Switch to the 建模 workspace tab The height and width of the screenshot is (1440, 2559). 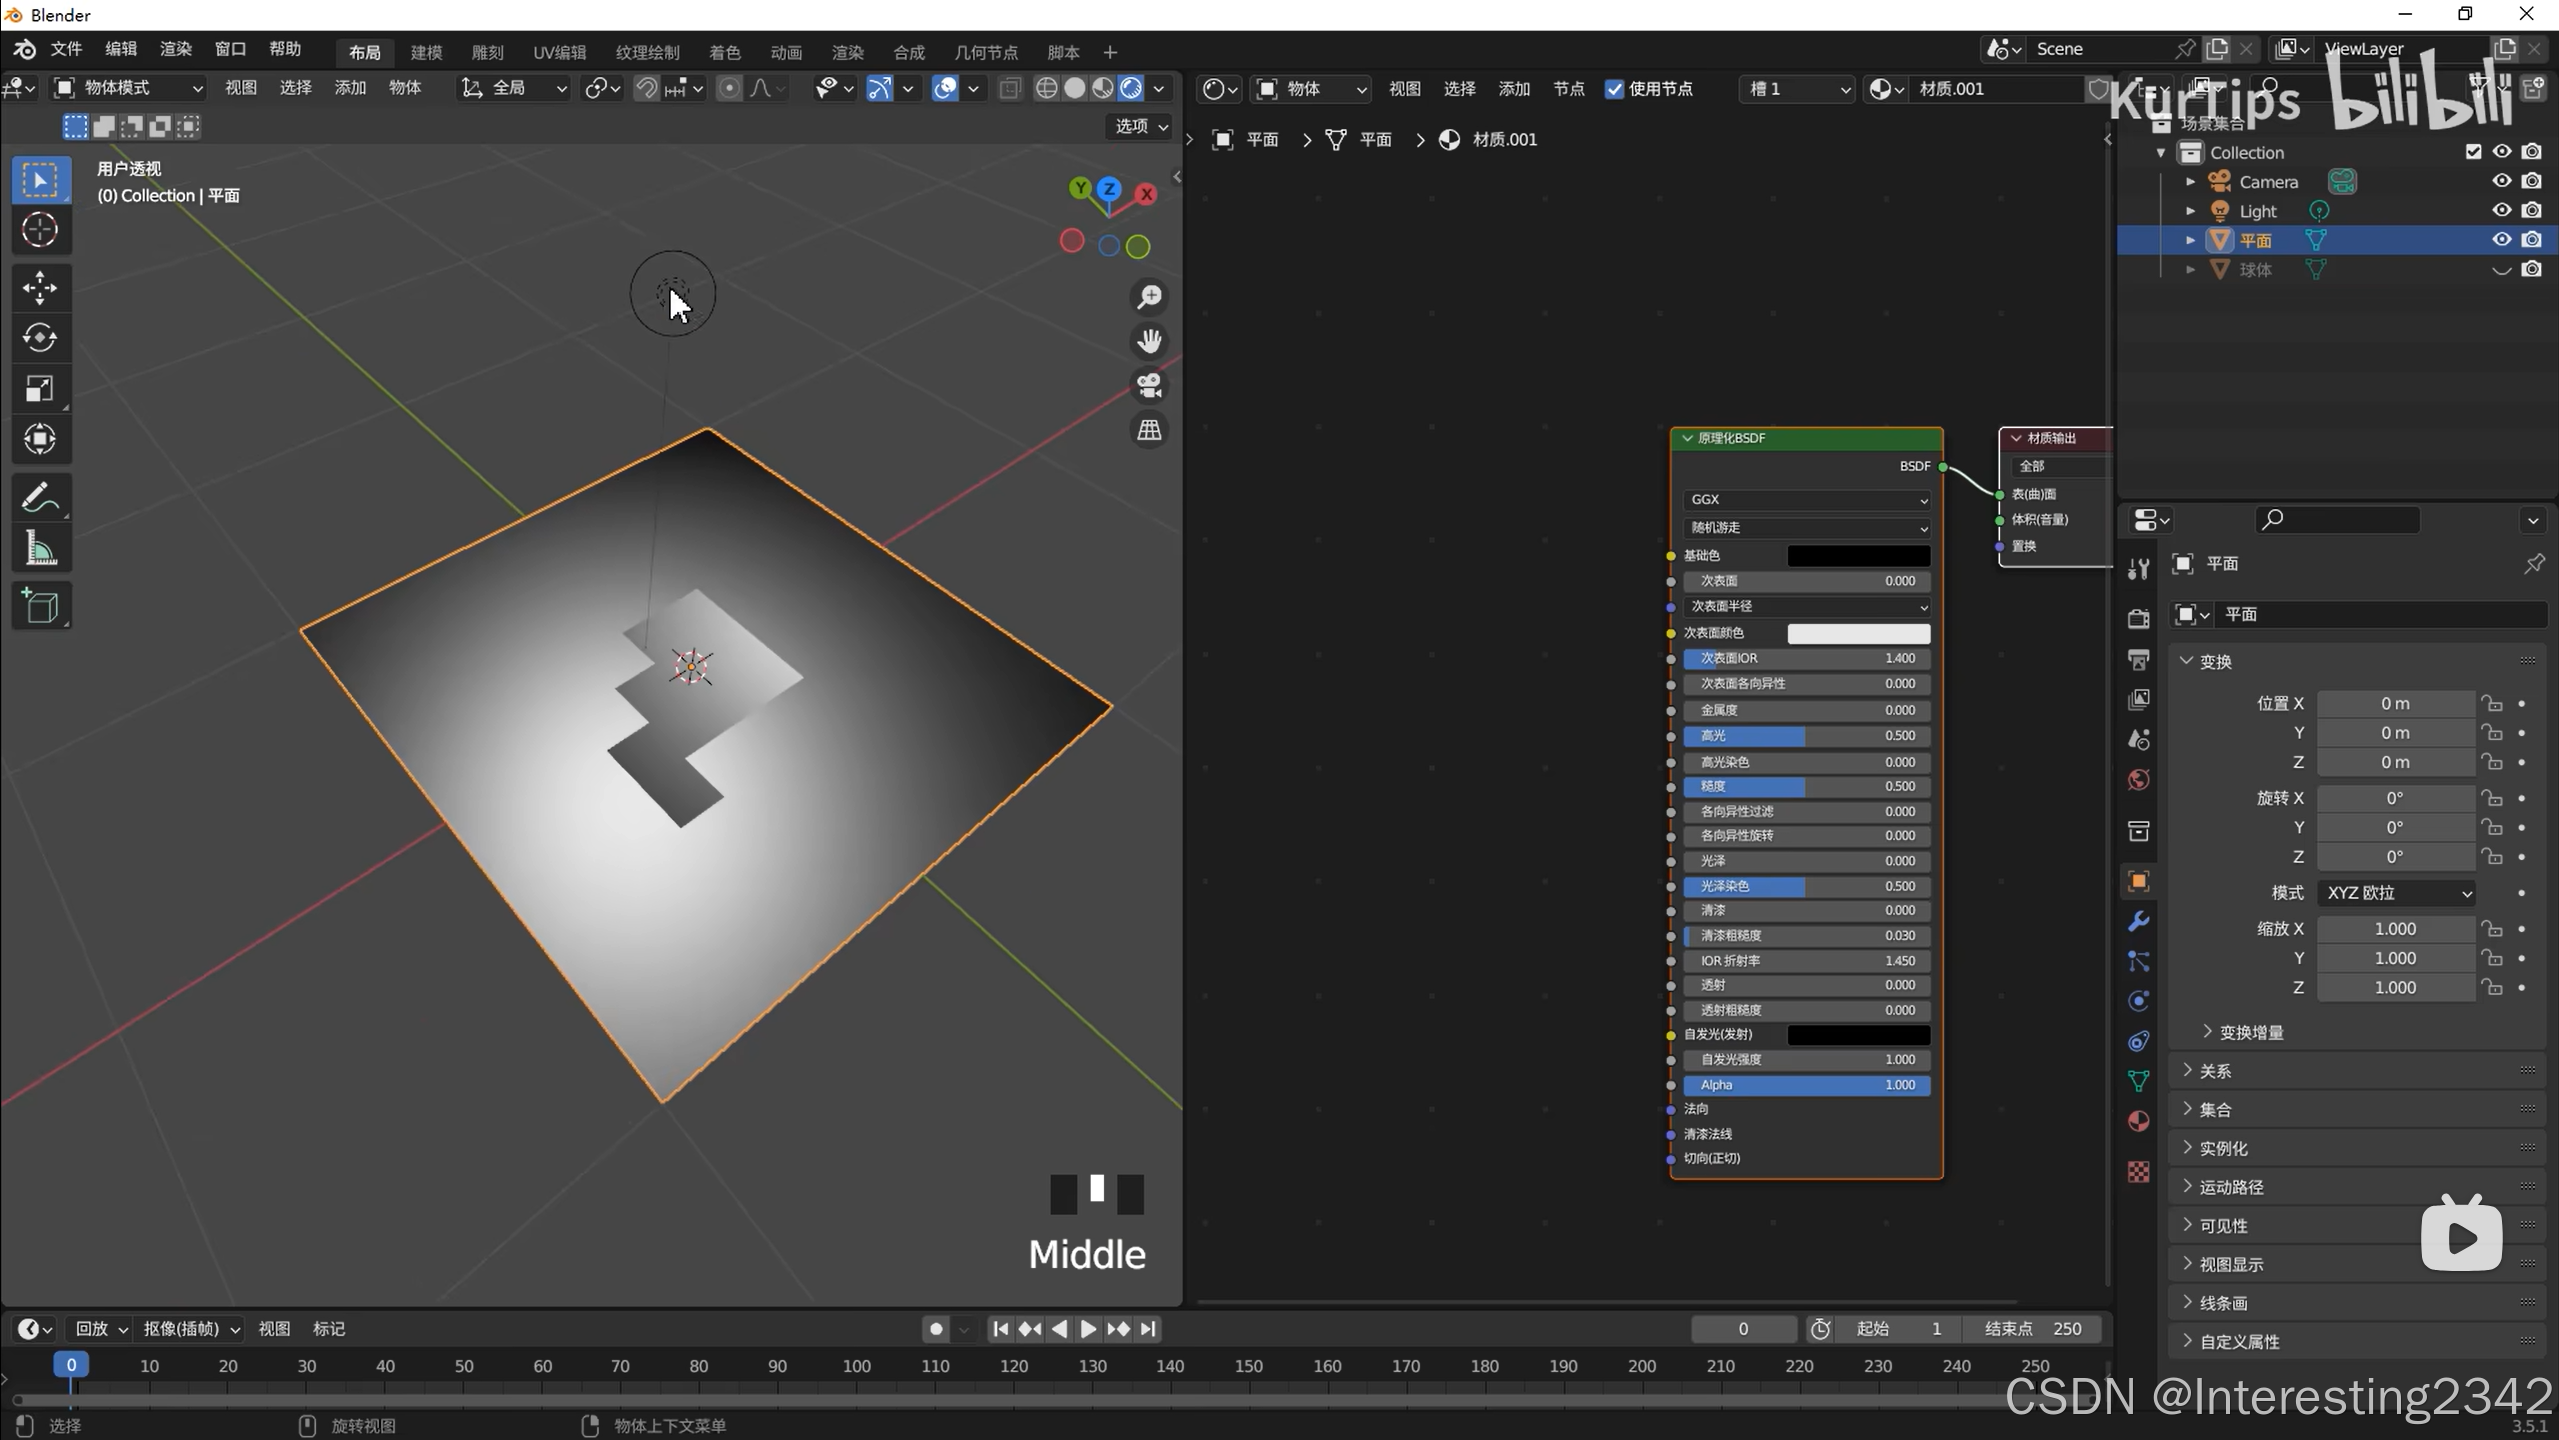(426, 52)
